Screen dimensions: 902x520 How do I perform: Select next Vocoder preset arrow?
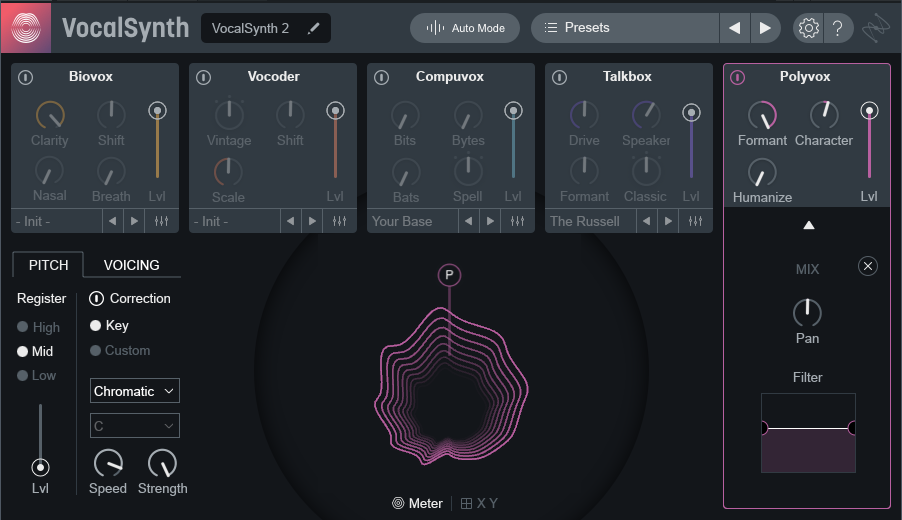coord(312,221)
